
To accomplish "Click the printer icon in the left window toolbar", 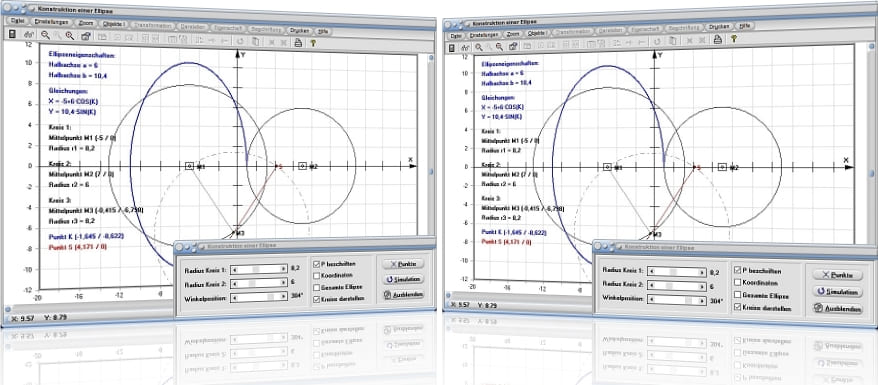I will pos(298,42).
